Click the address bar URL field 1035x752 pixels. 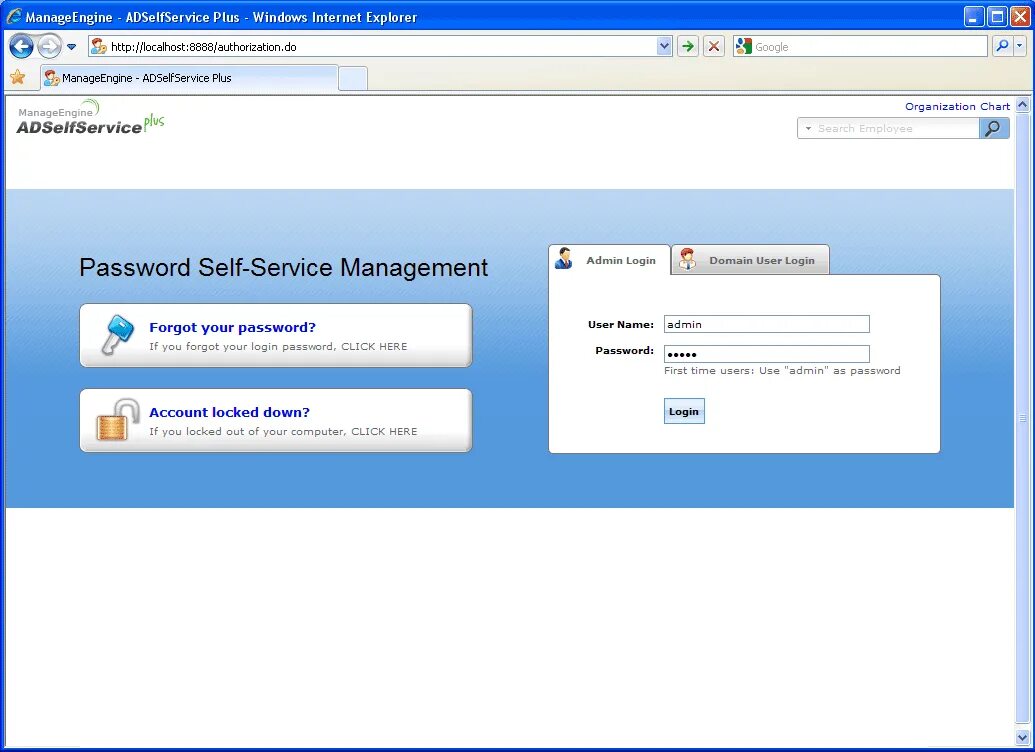coord(382,47)
